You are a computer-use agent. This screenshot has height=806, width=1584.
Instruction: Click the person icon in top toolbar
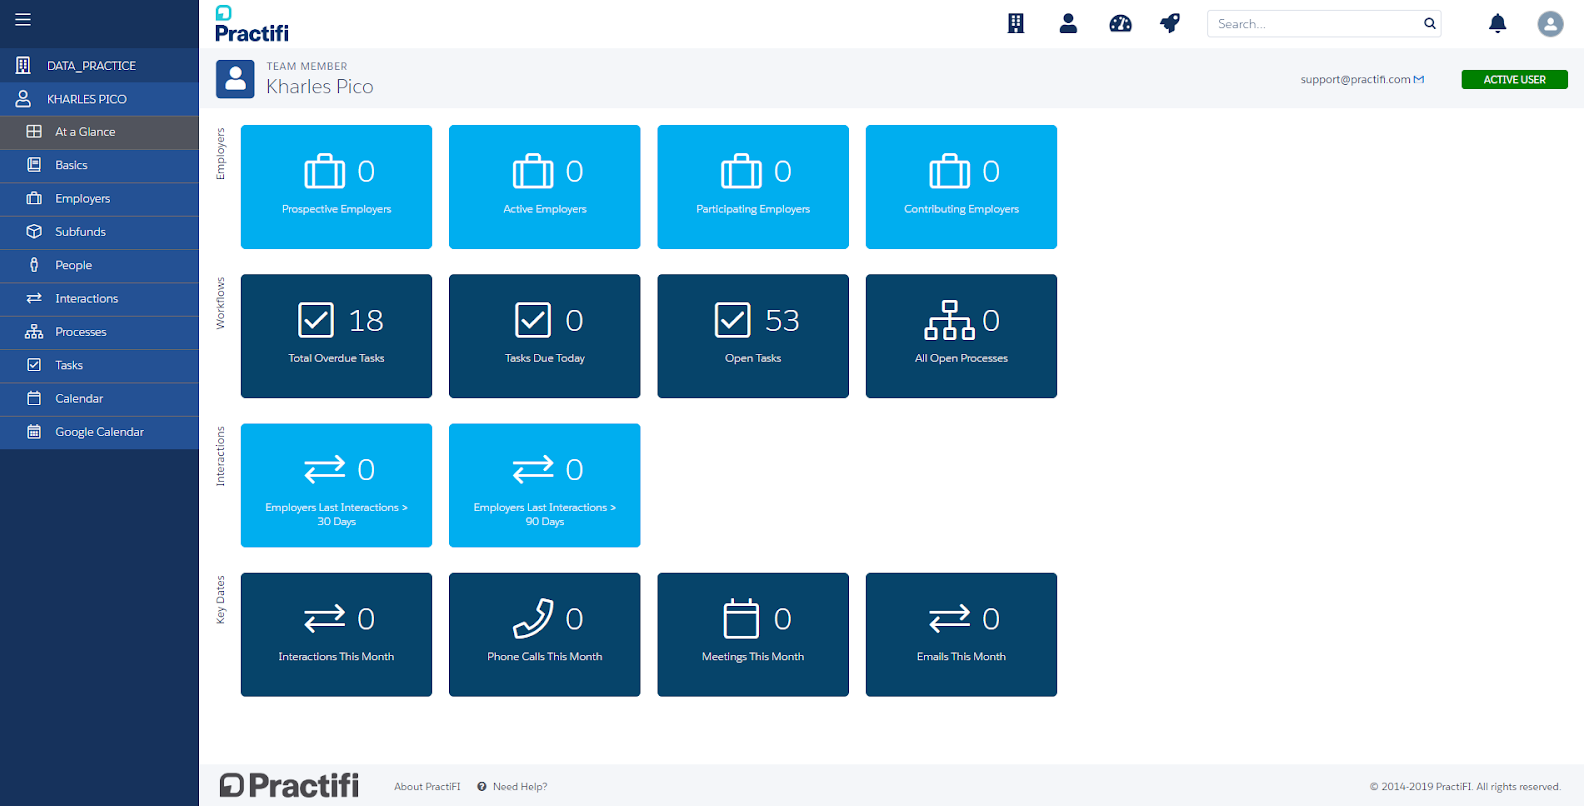click(1068, 23)
